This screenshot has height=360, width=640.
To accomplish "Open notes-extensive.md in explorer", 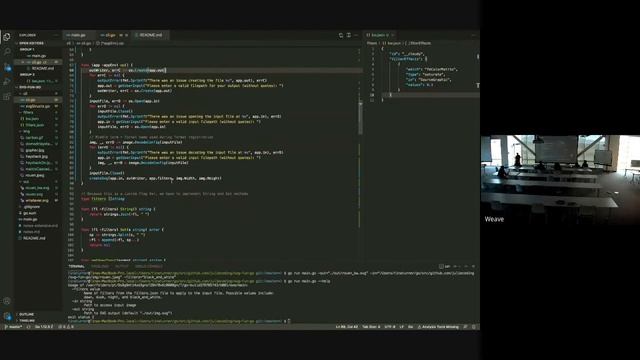I will [x=38, y=226].
